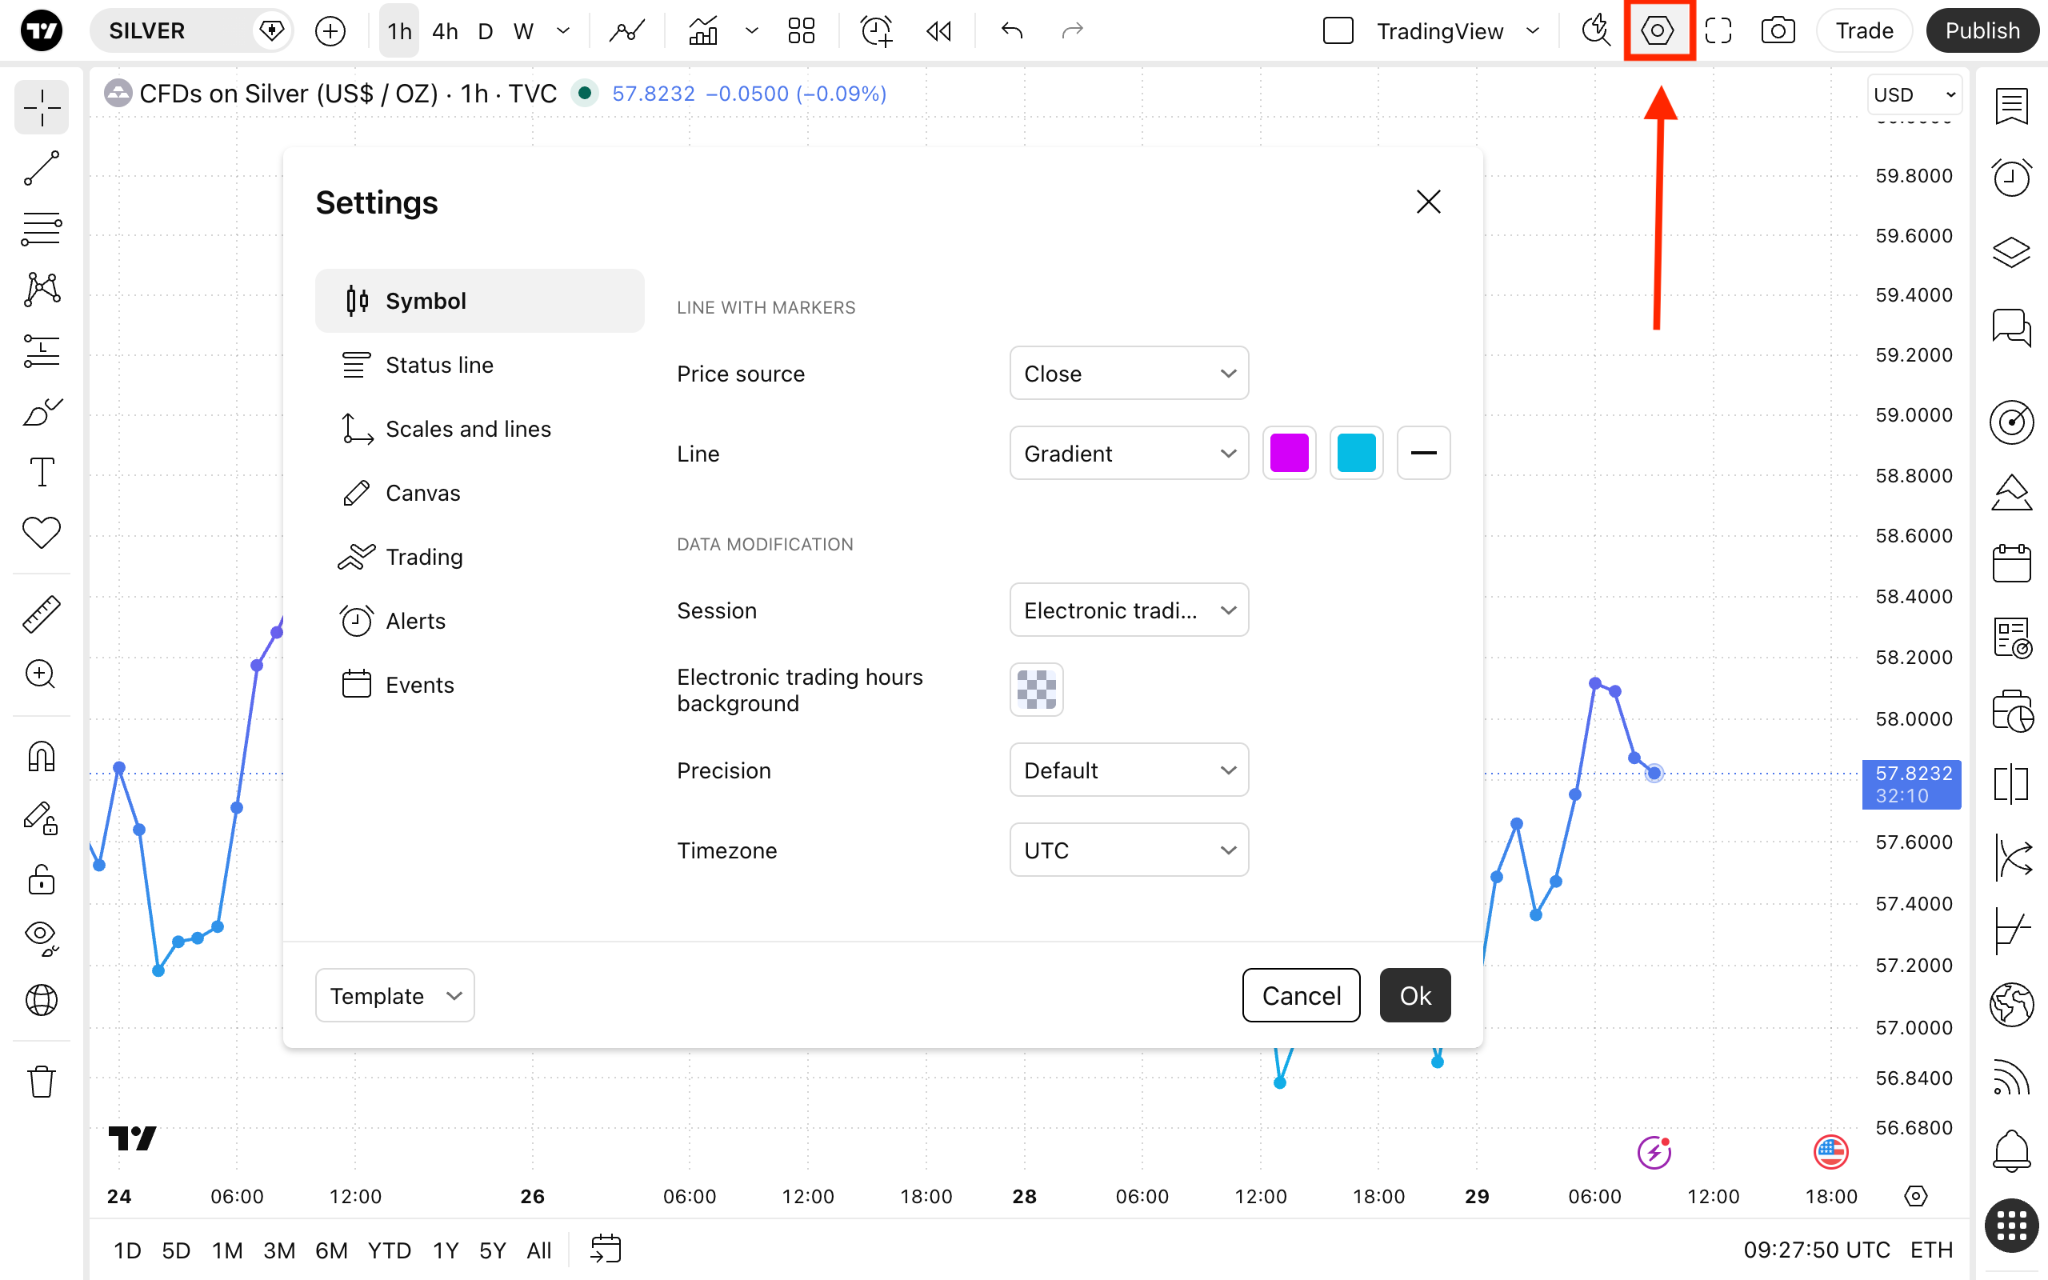Open the Canvas settings tab
The image size is (2048, 1280).
point(480,493)
